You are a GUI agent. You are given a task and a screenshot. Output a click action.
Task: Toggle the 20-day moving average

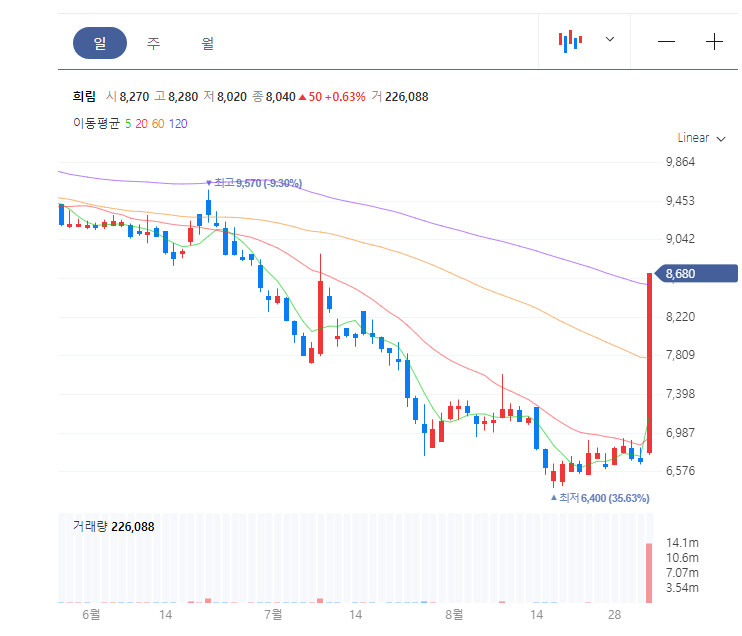[x=141, y=124]
